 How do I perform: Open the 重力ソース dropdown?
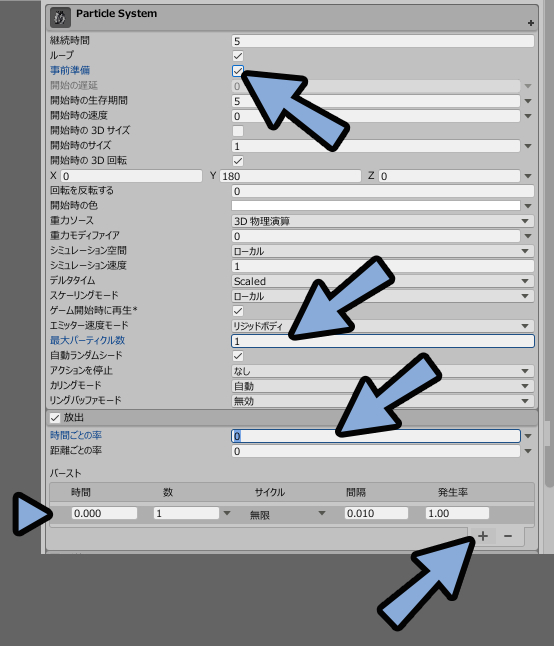(x=383, y=221)
